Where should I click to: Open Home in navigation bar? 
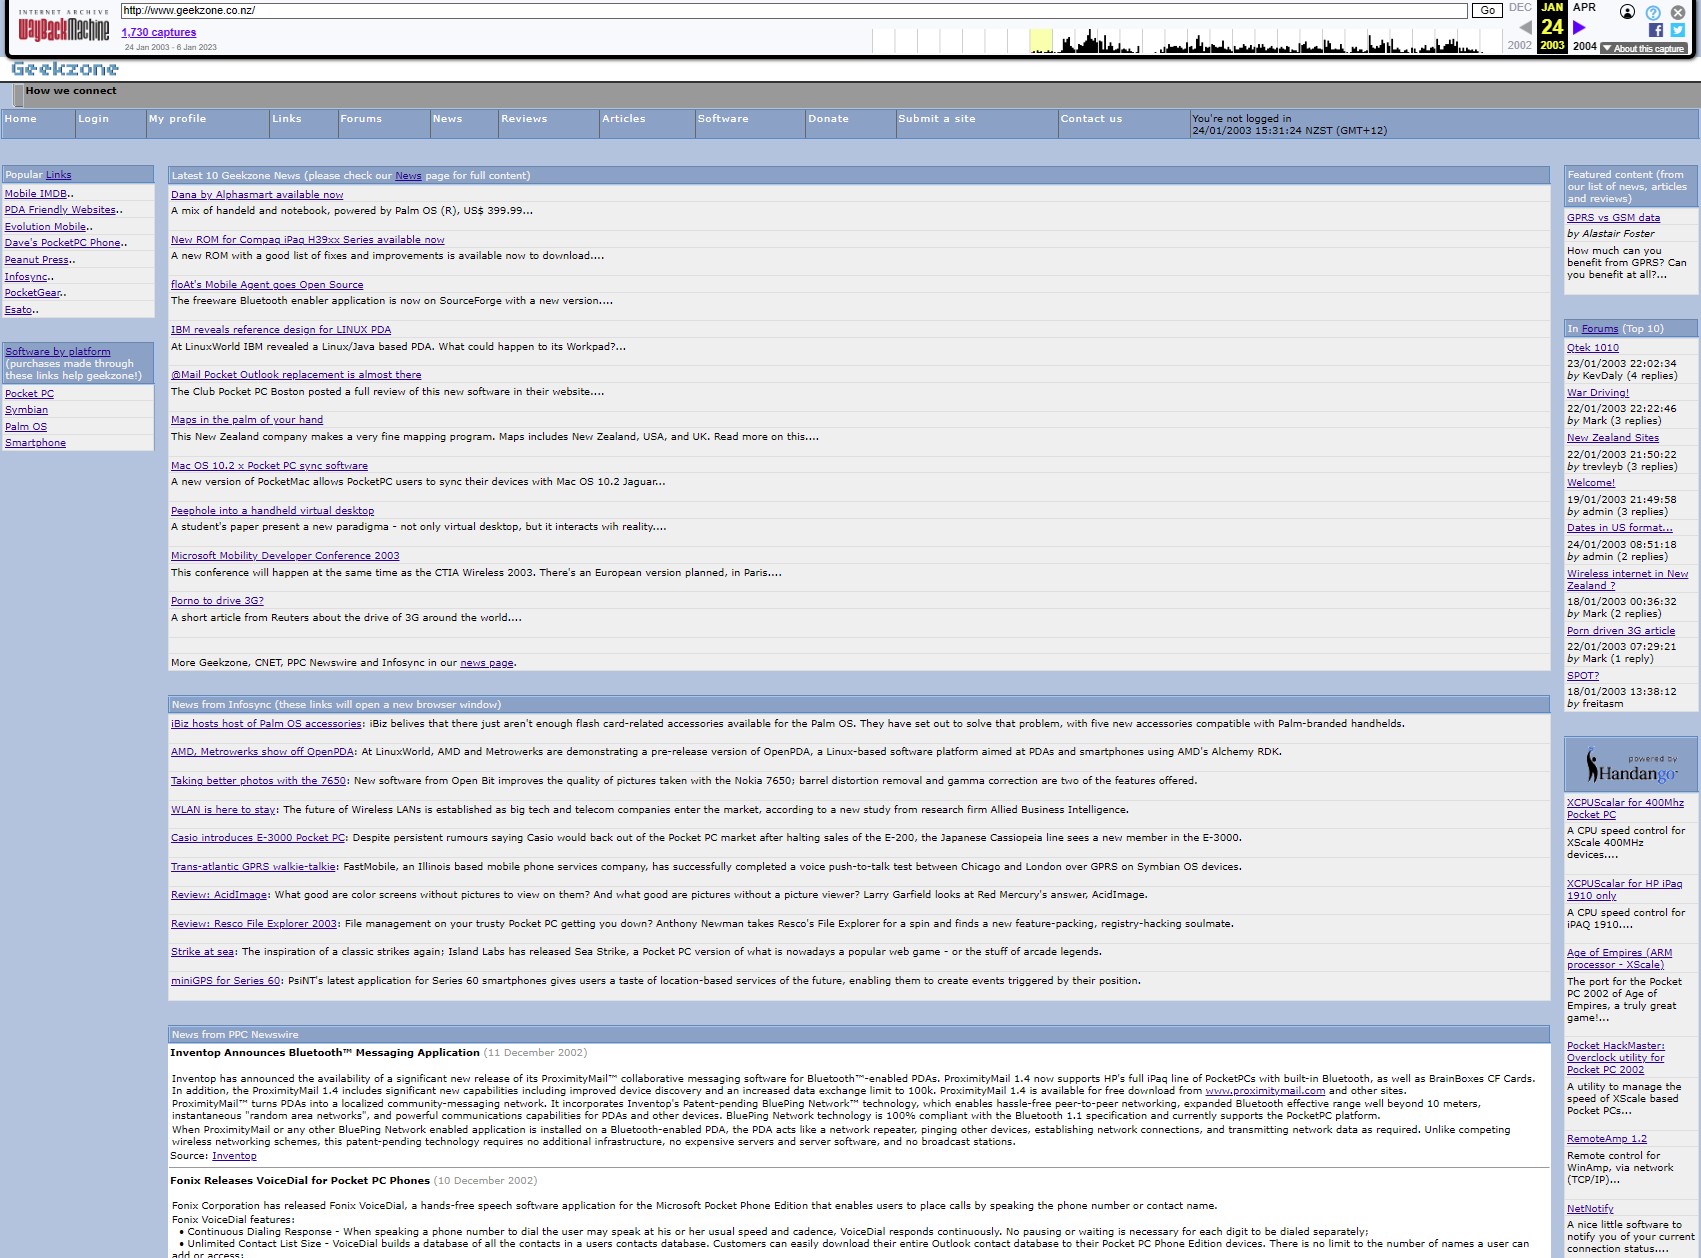tap(20, 118)
